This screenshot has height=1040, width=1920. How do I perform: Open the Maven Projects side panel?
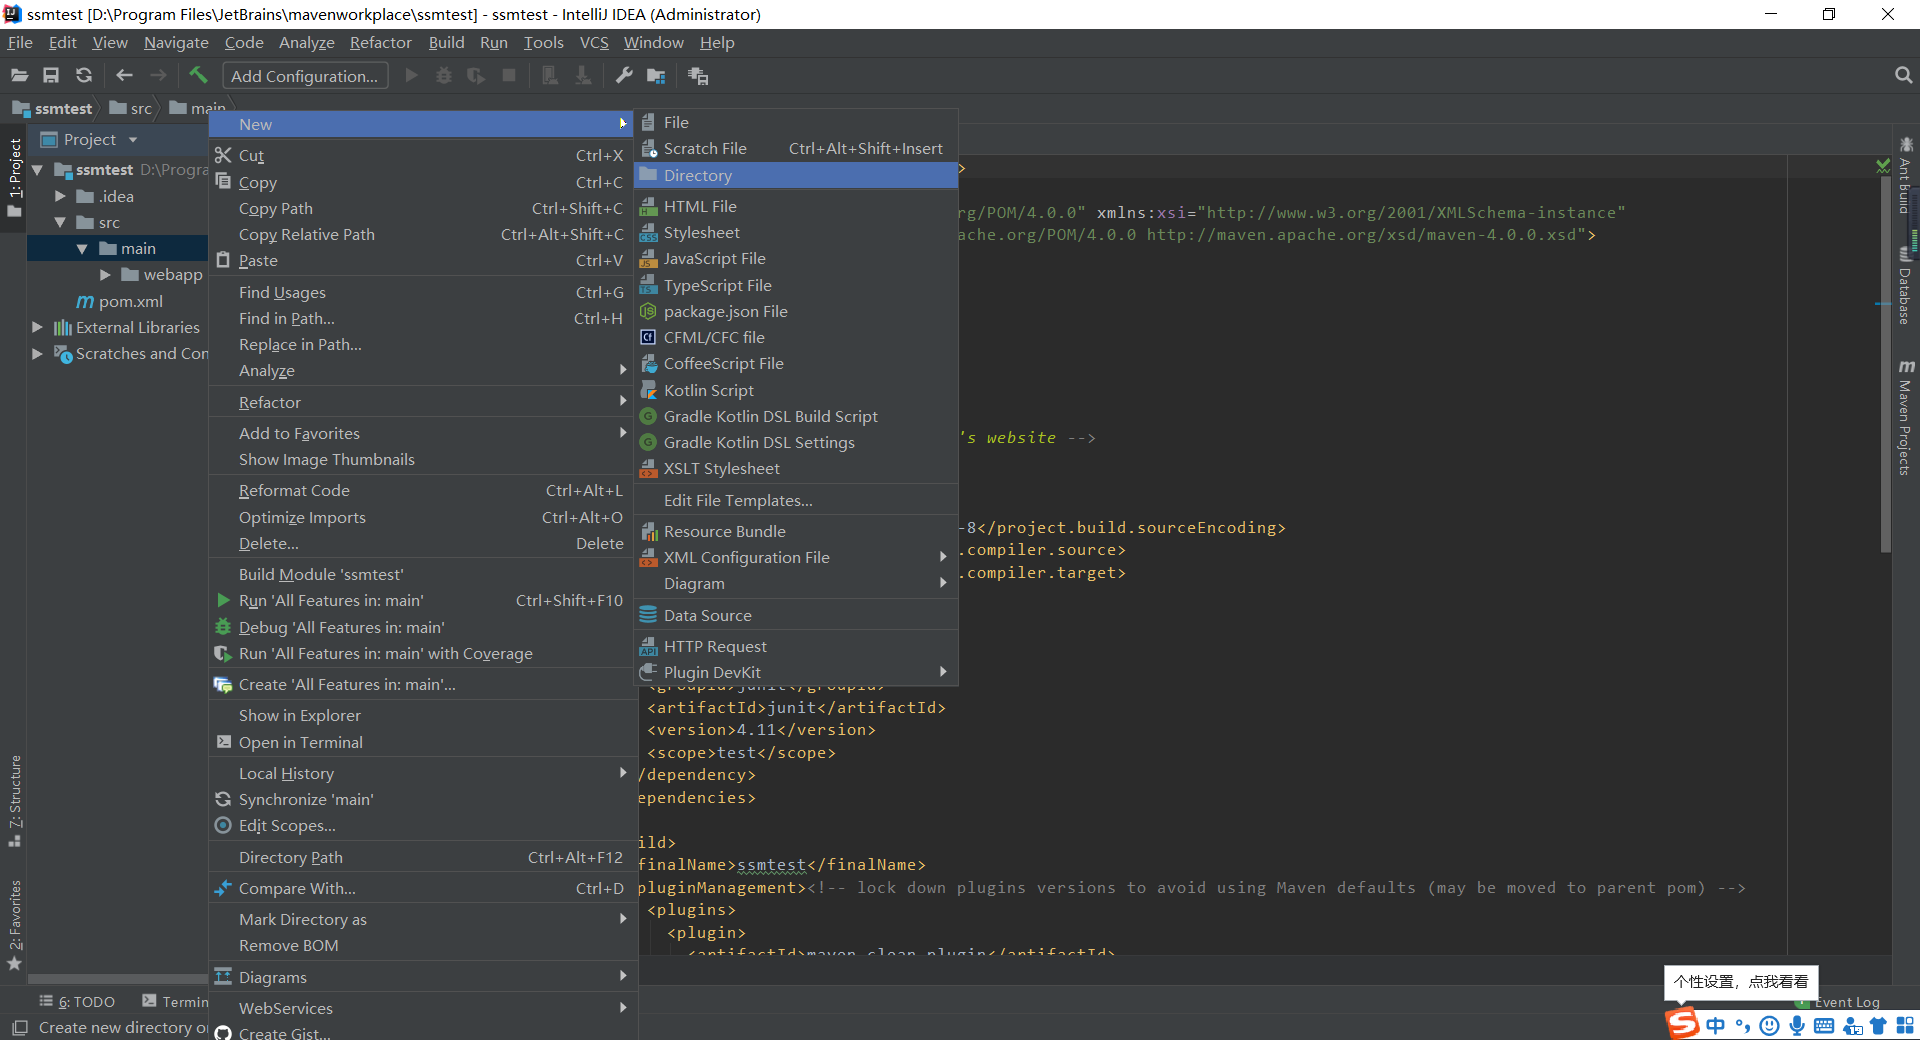1905,418
